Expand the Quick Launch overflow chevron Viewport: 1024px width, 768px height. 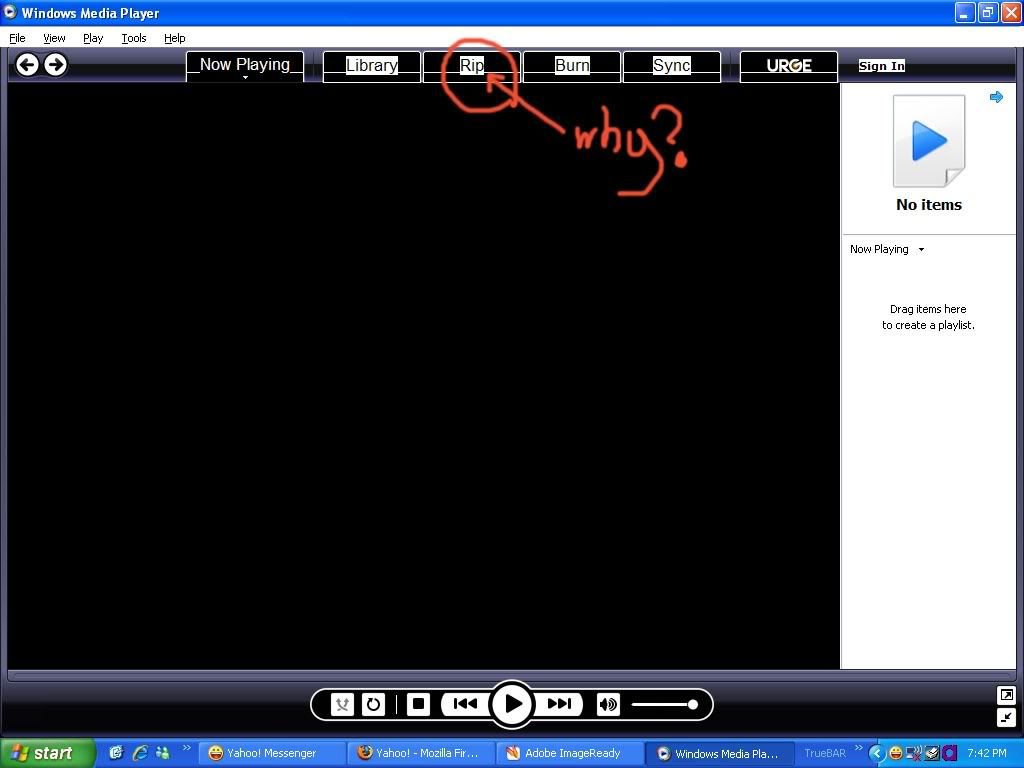coord(187,748)
